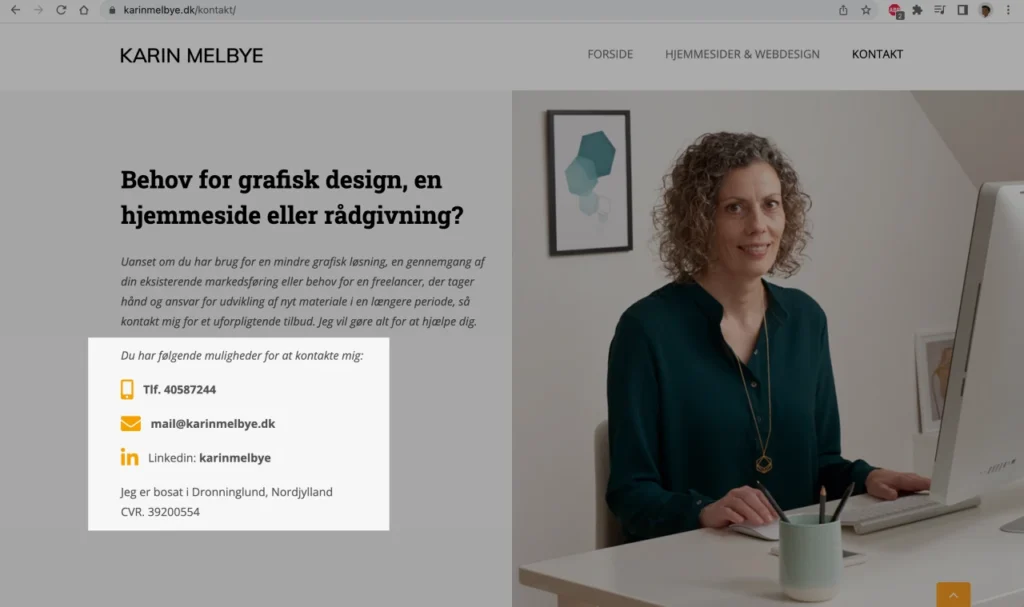Toggle the browser side panel icon
The width and height of the screenshot is (1024, 607).
[x=963, y=10]
